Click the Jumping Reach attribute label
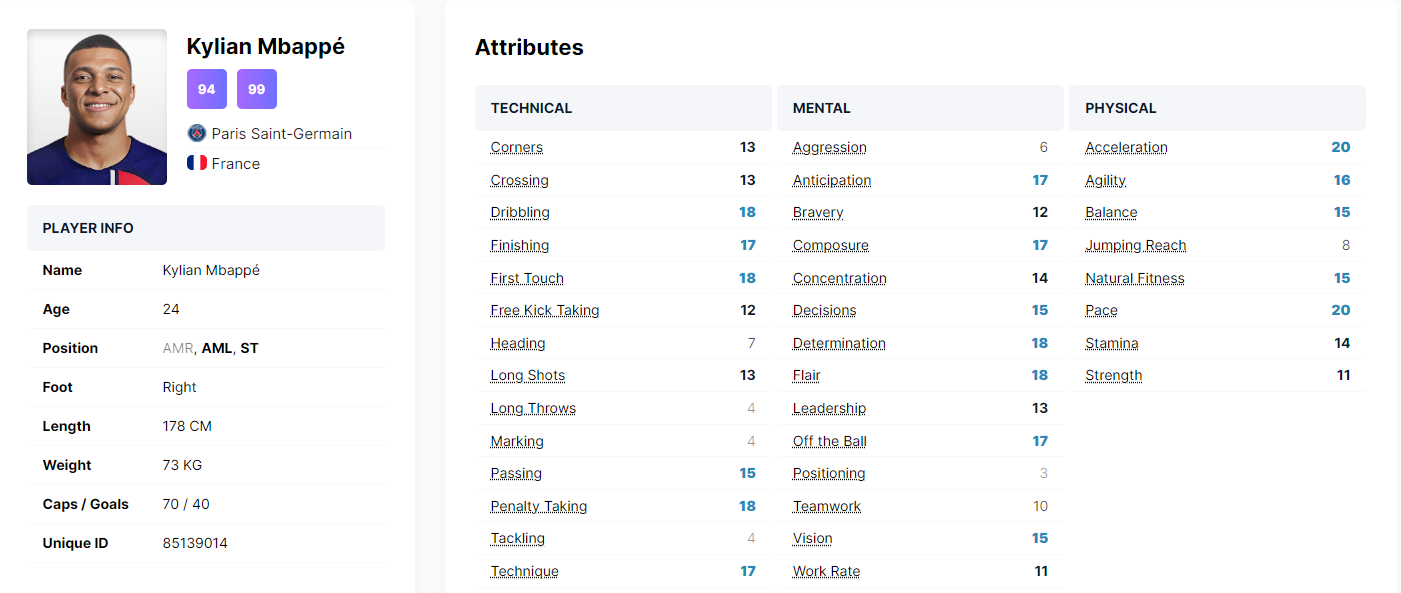This screenshot has width=1401, height=593. 1136,245
